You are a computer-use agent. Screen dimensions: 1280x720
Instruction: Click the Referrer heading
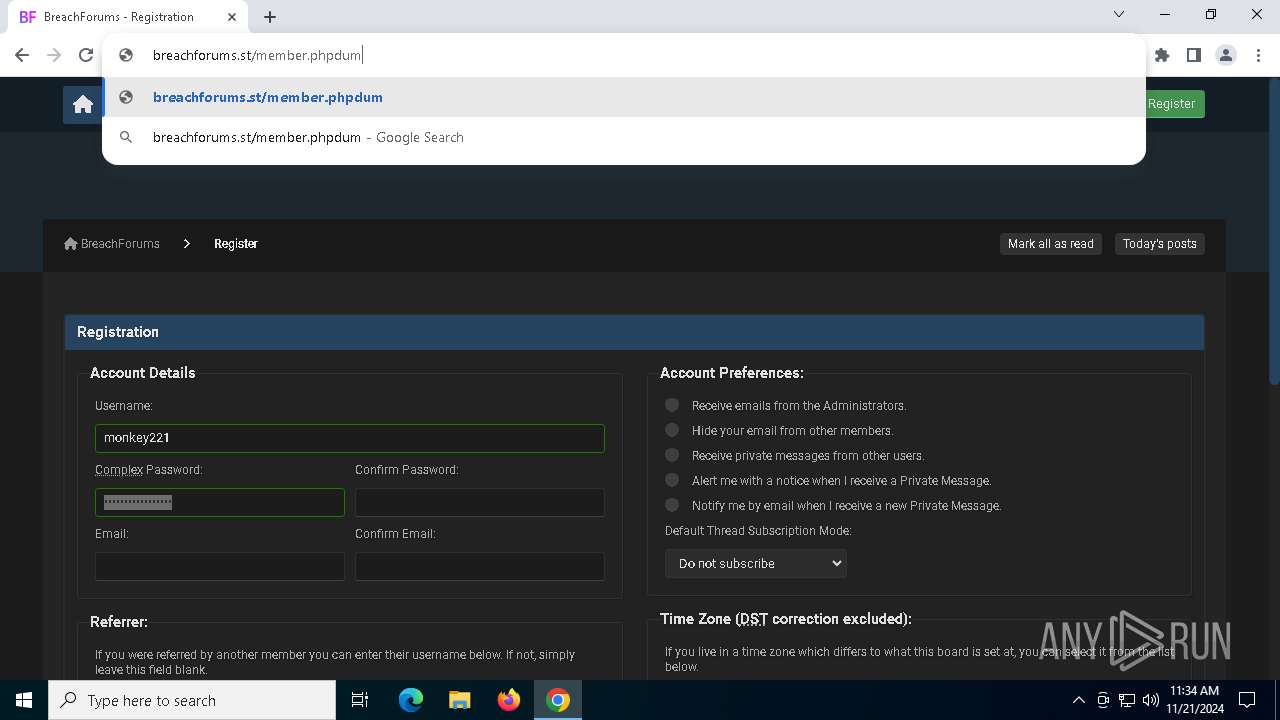click(x=119, y=622)
